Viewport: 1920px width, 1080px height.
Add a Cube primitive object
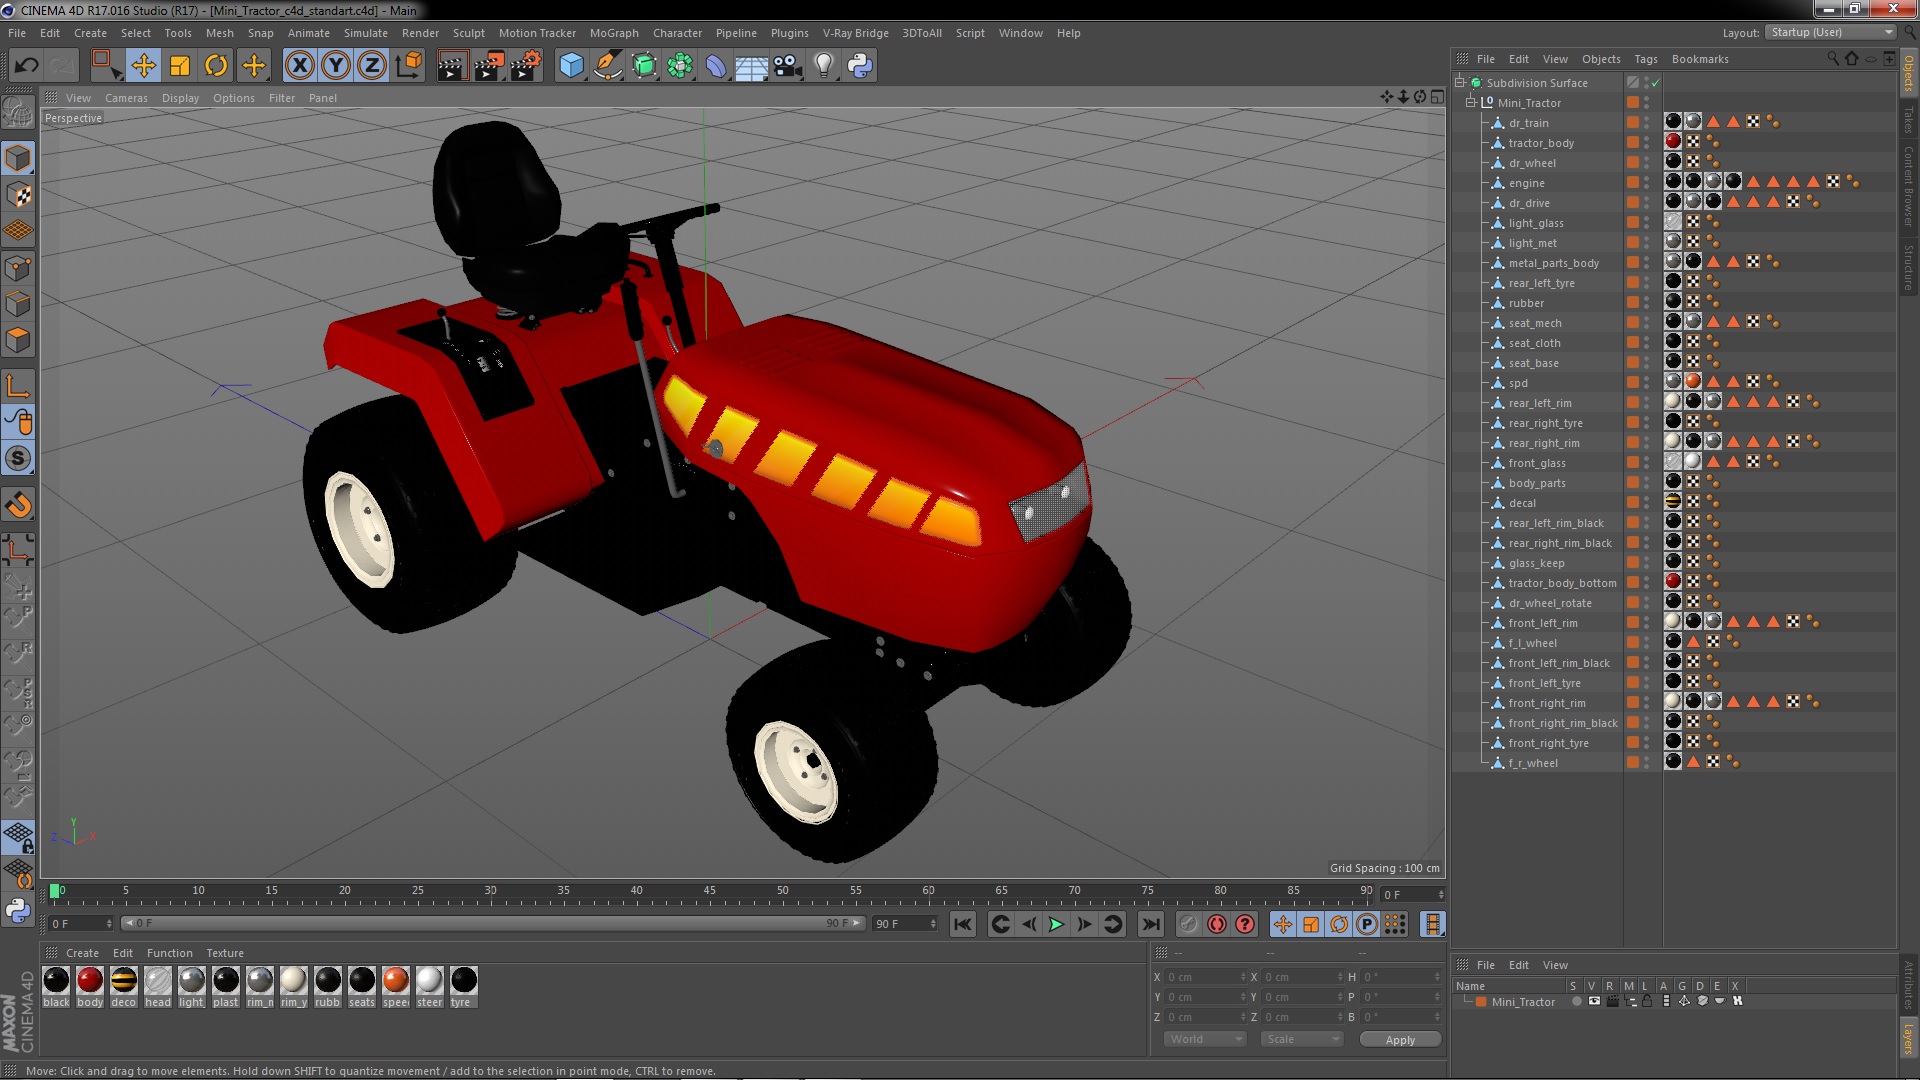tap(571, 66)
